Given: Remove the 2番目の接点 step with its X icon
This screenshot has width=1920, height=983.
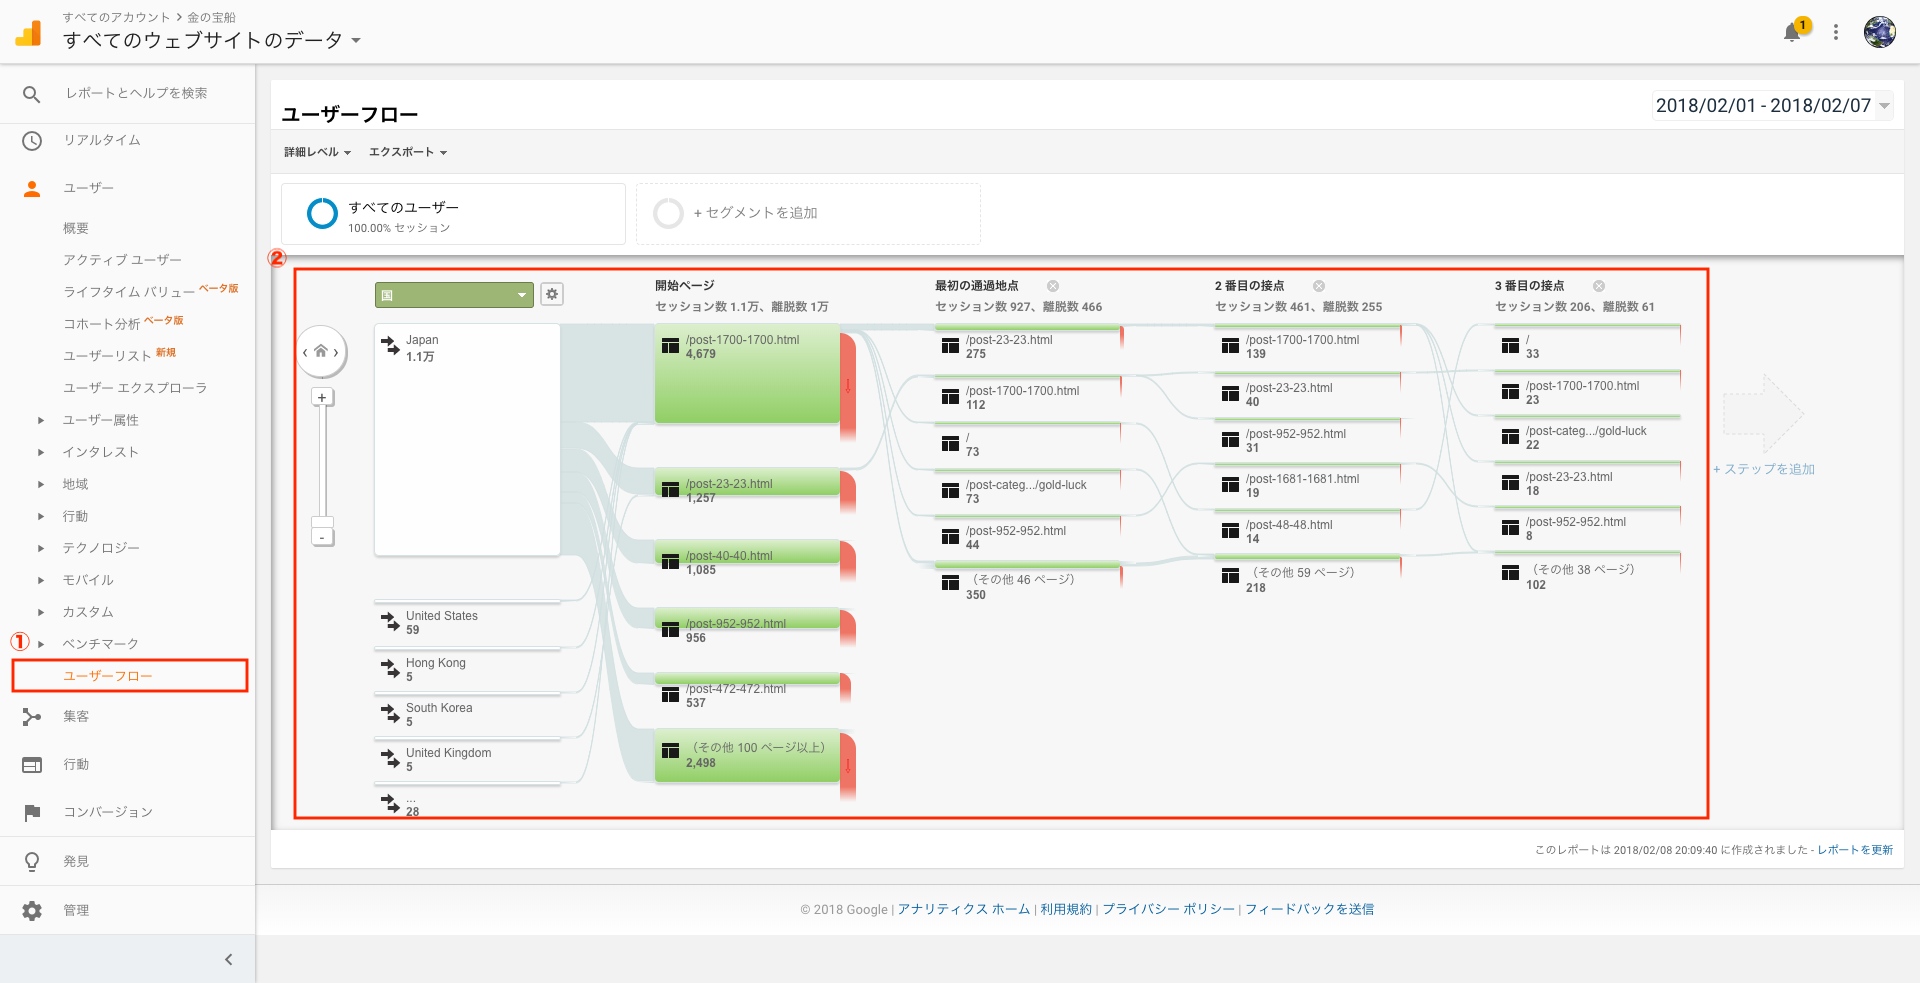Looking at the screenshot, I should click(1319, 286).
